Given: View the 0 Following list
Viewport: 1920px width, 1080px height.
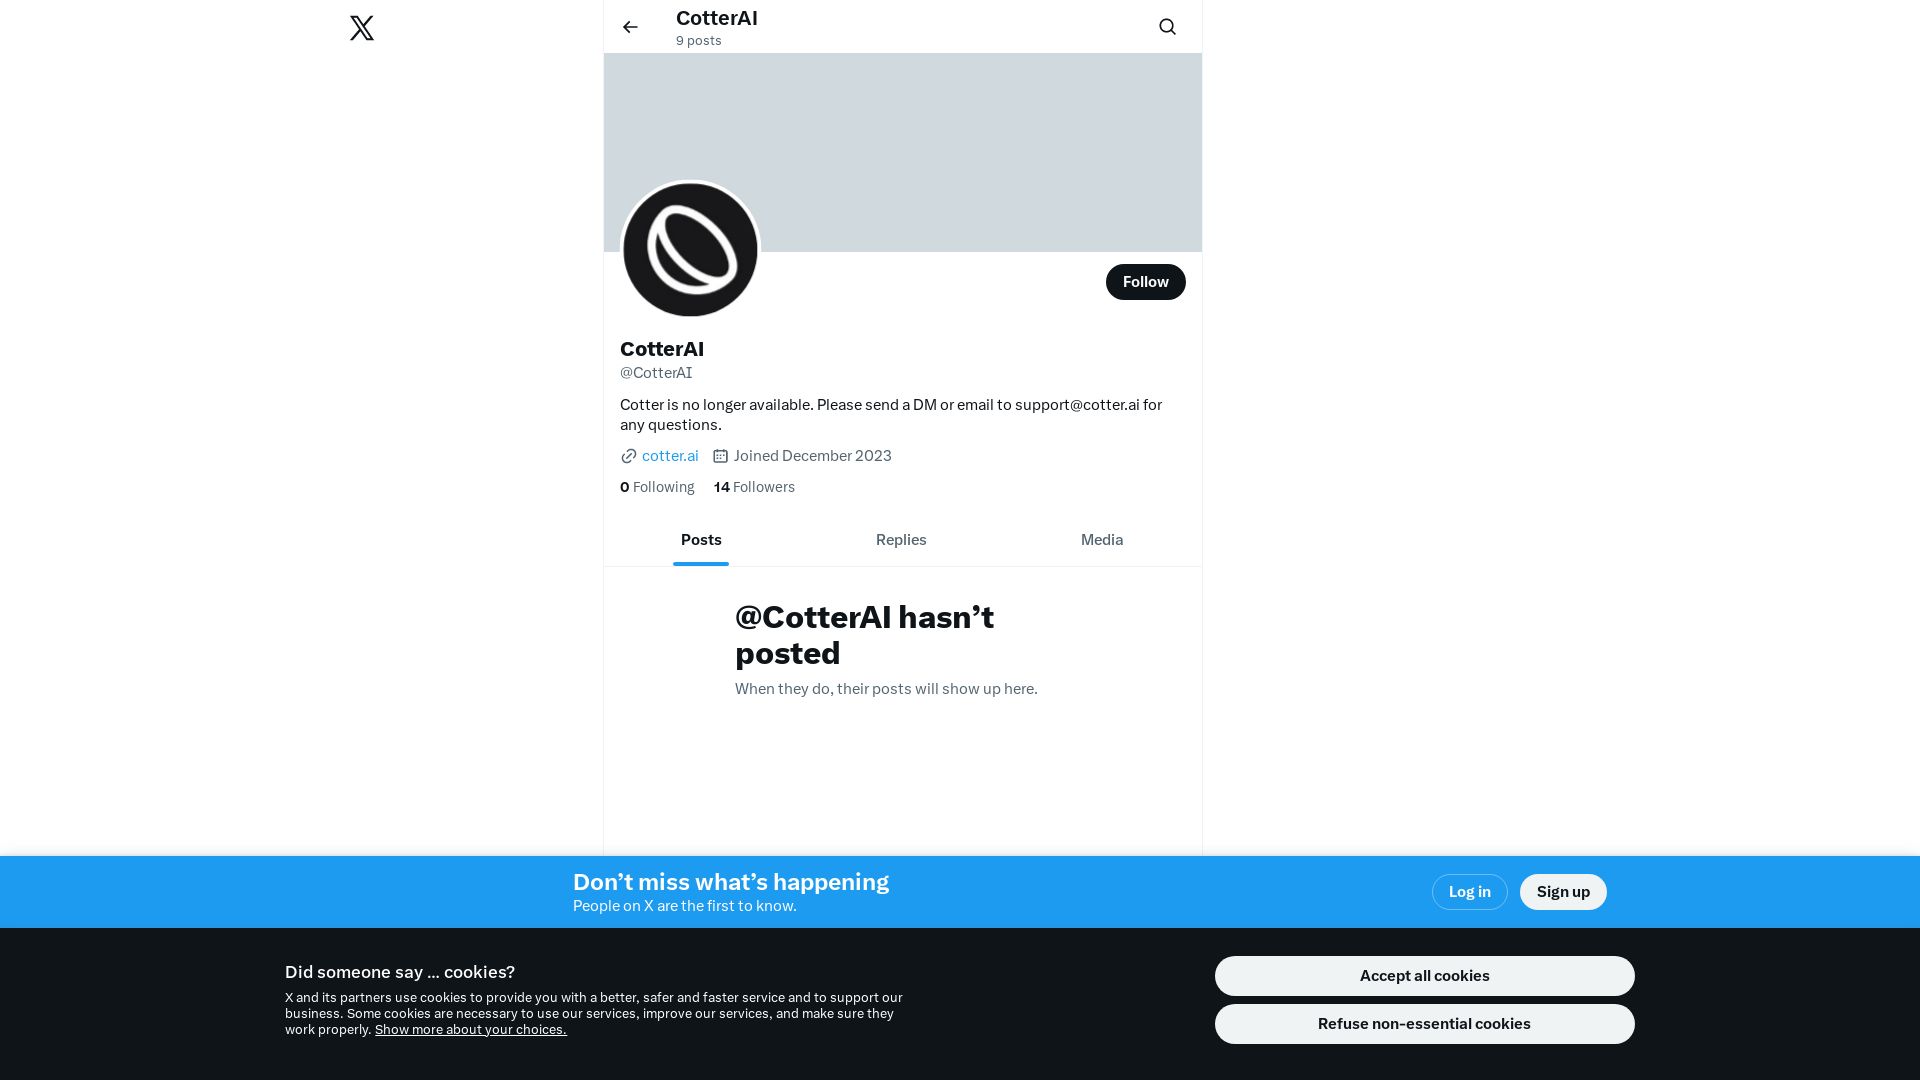Looking at the screenshot, I should 657,487.
